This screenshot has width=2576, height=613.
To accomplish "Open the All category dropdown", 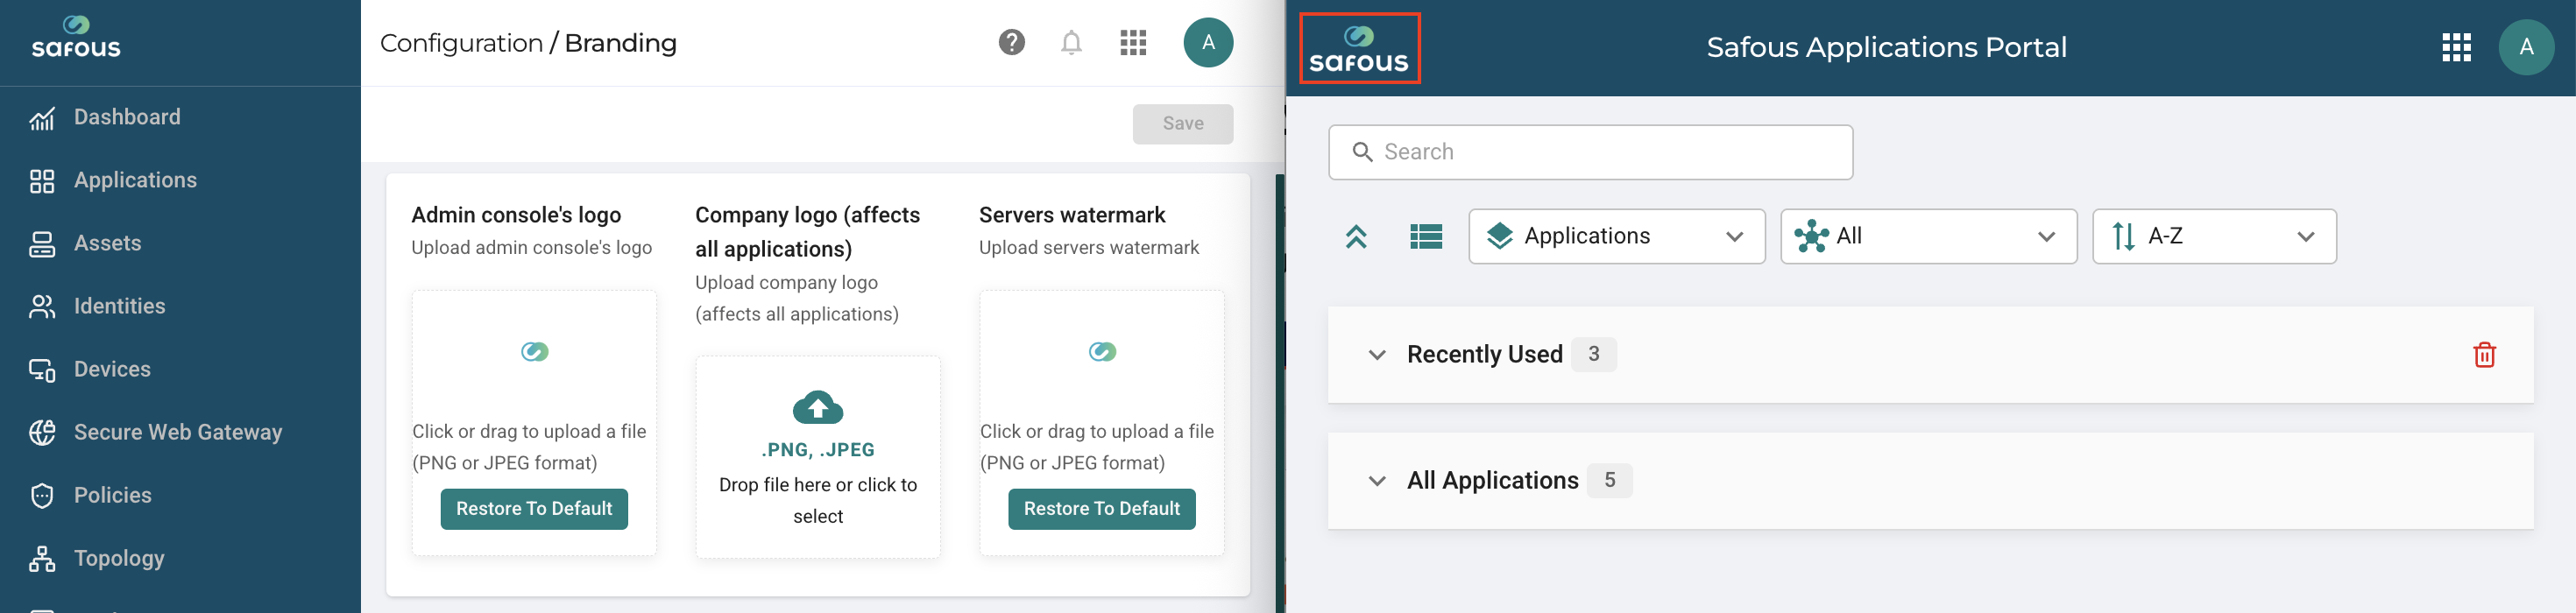I will 1928,236.
